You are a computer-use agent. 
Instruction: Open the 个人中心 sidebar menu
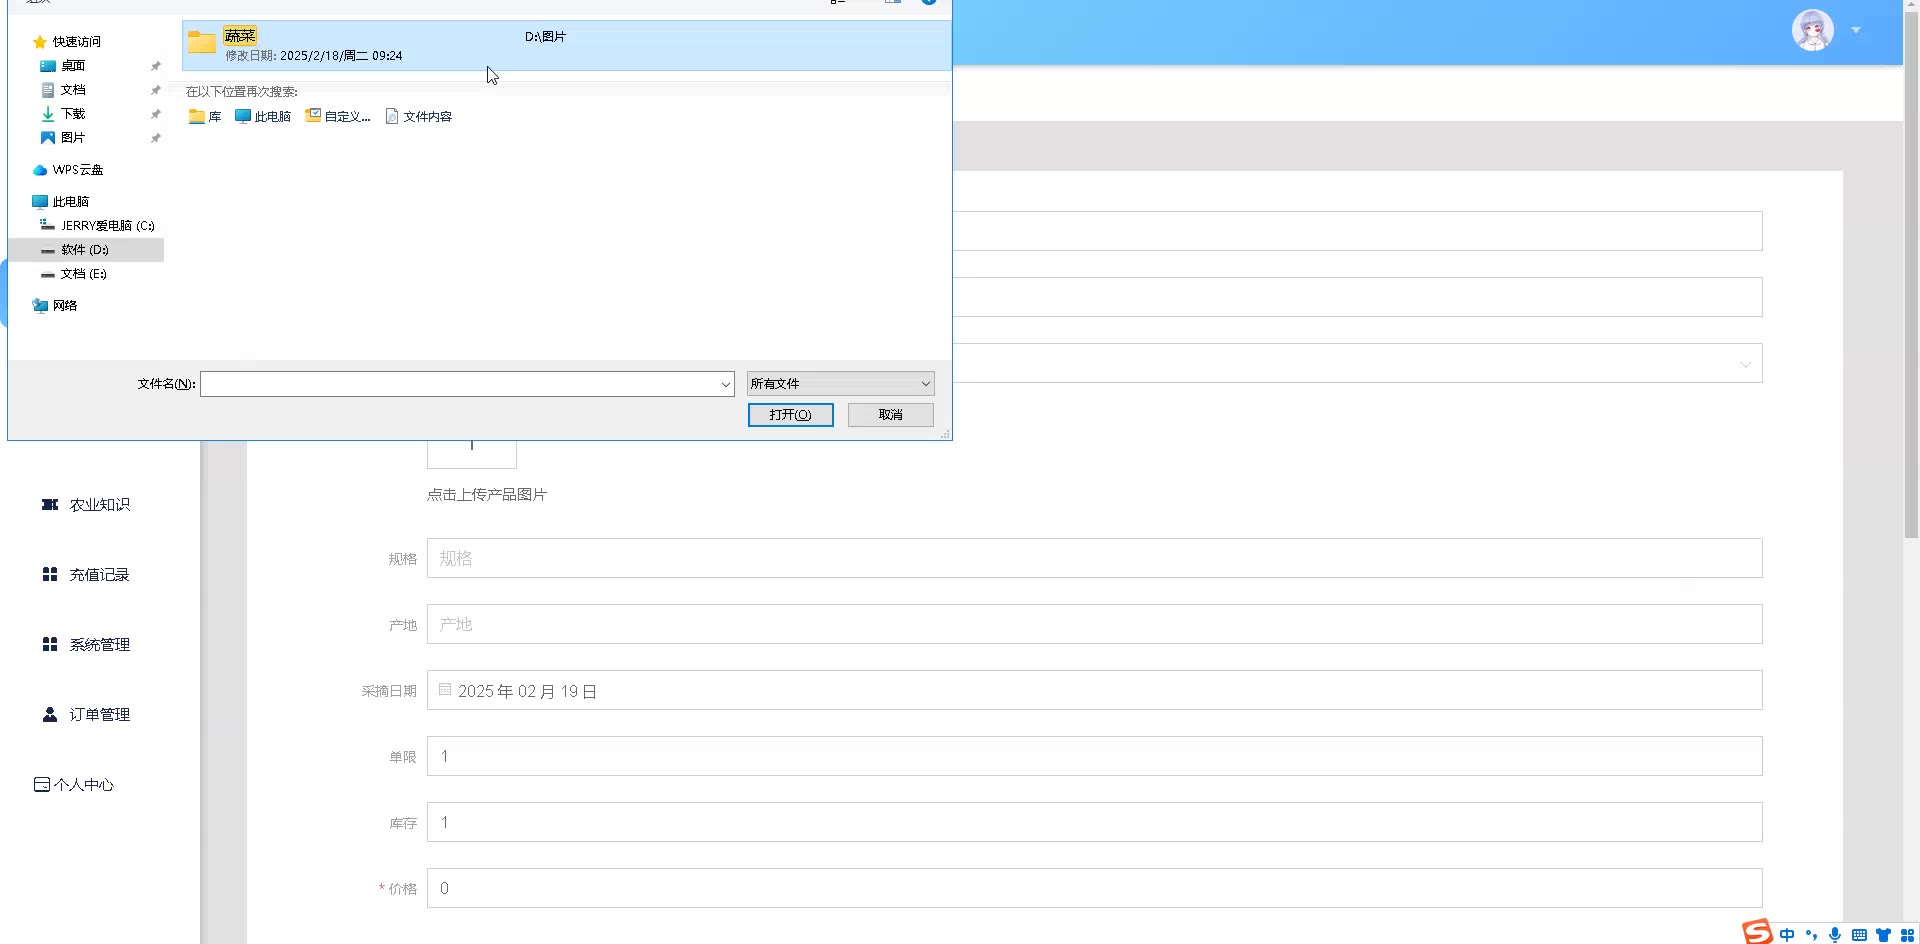pos(74,785)
